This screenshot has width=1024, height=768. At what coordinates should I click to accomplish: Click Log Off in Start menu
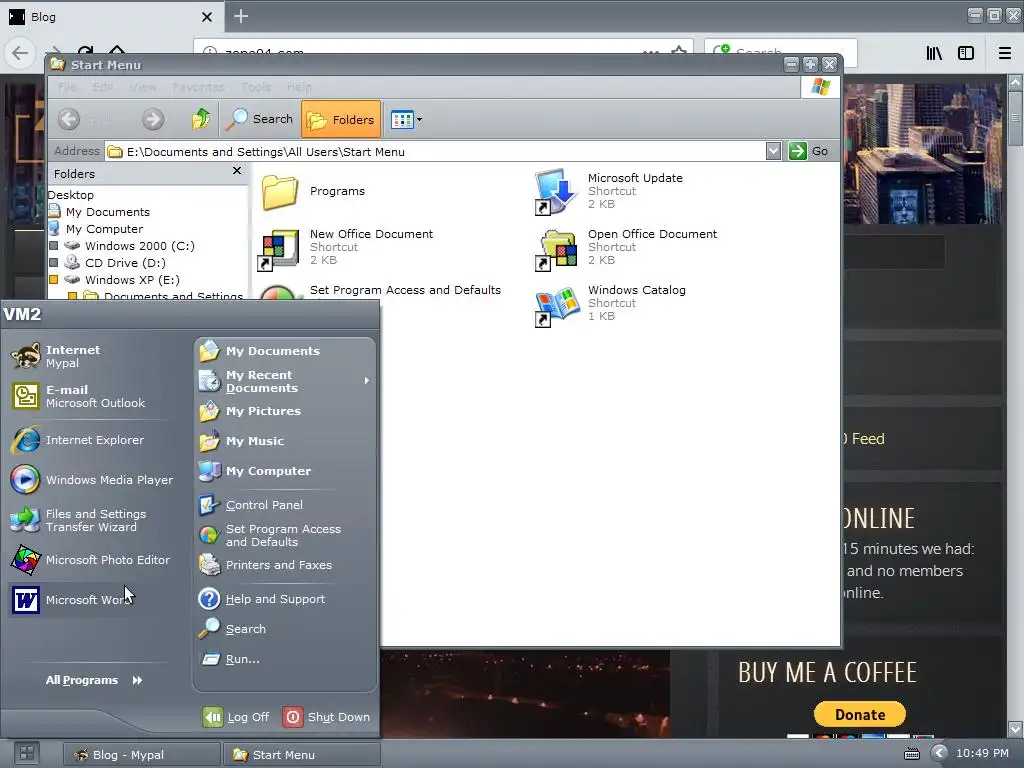point(236,717)
